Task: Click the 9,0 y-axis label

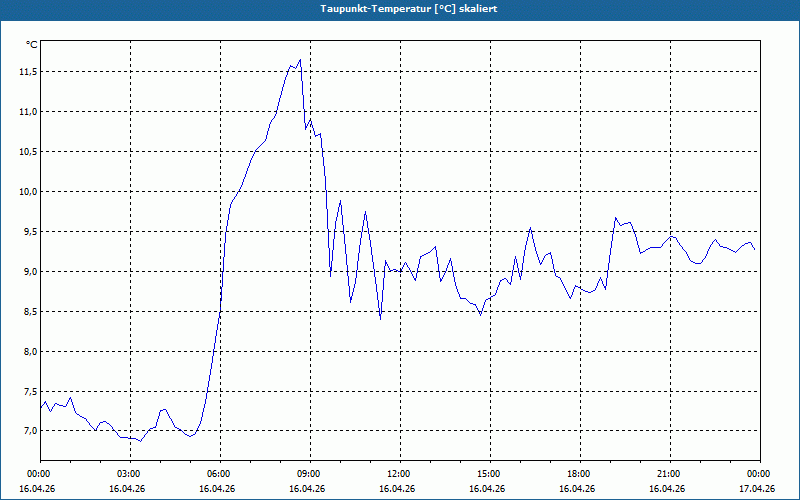Action: (x=30, y=271)
